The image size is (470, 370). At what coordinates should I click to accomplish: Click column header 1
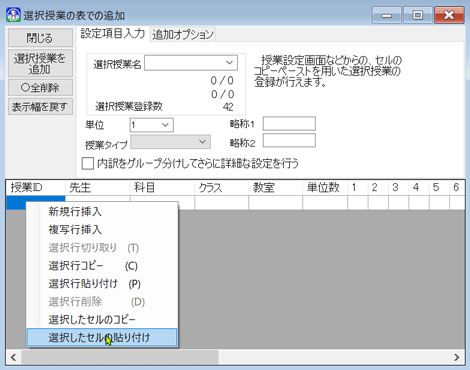(358, 188)
